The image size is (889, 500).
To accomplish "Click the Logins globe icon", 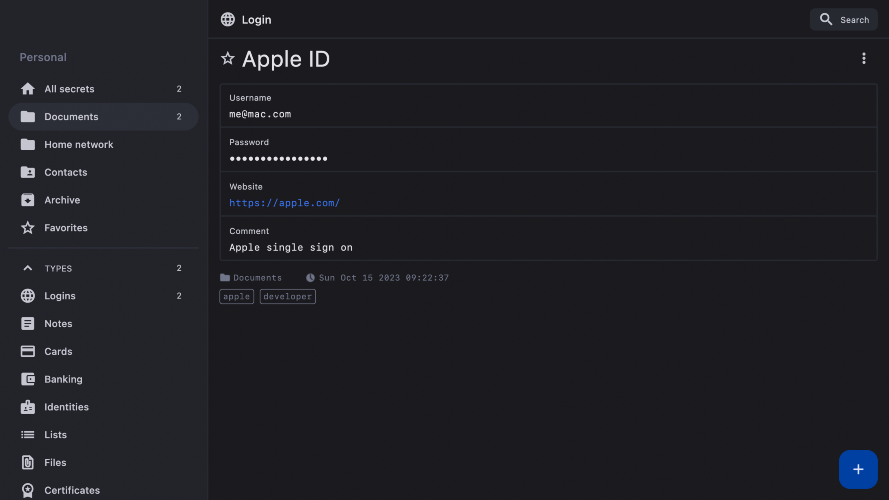I will tap(27, 296).
